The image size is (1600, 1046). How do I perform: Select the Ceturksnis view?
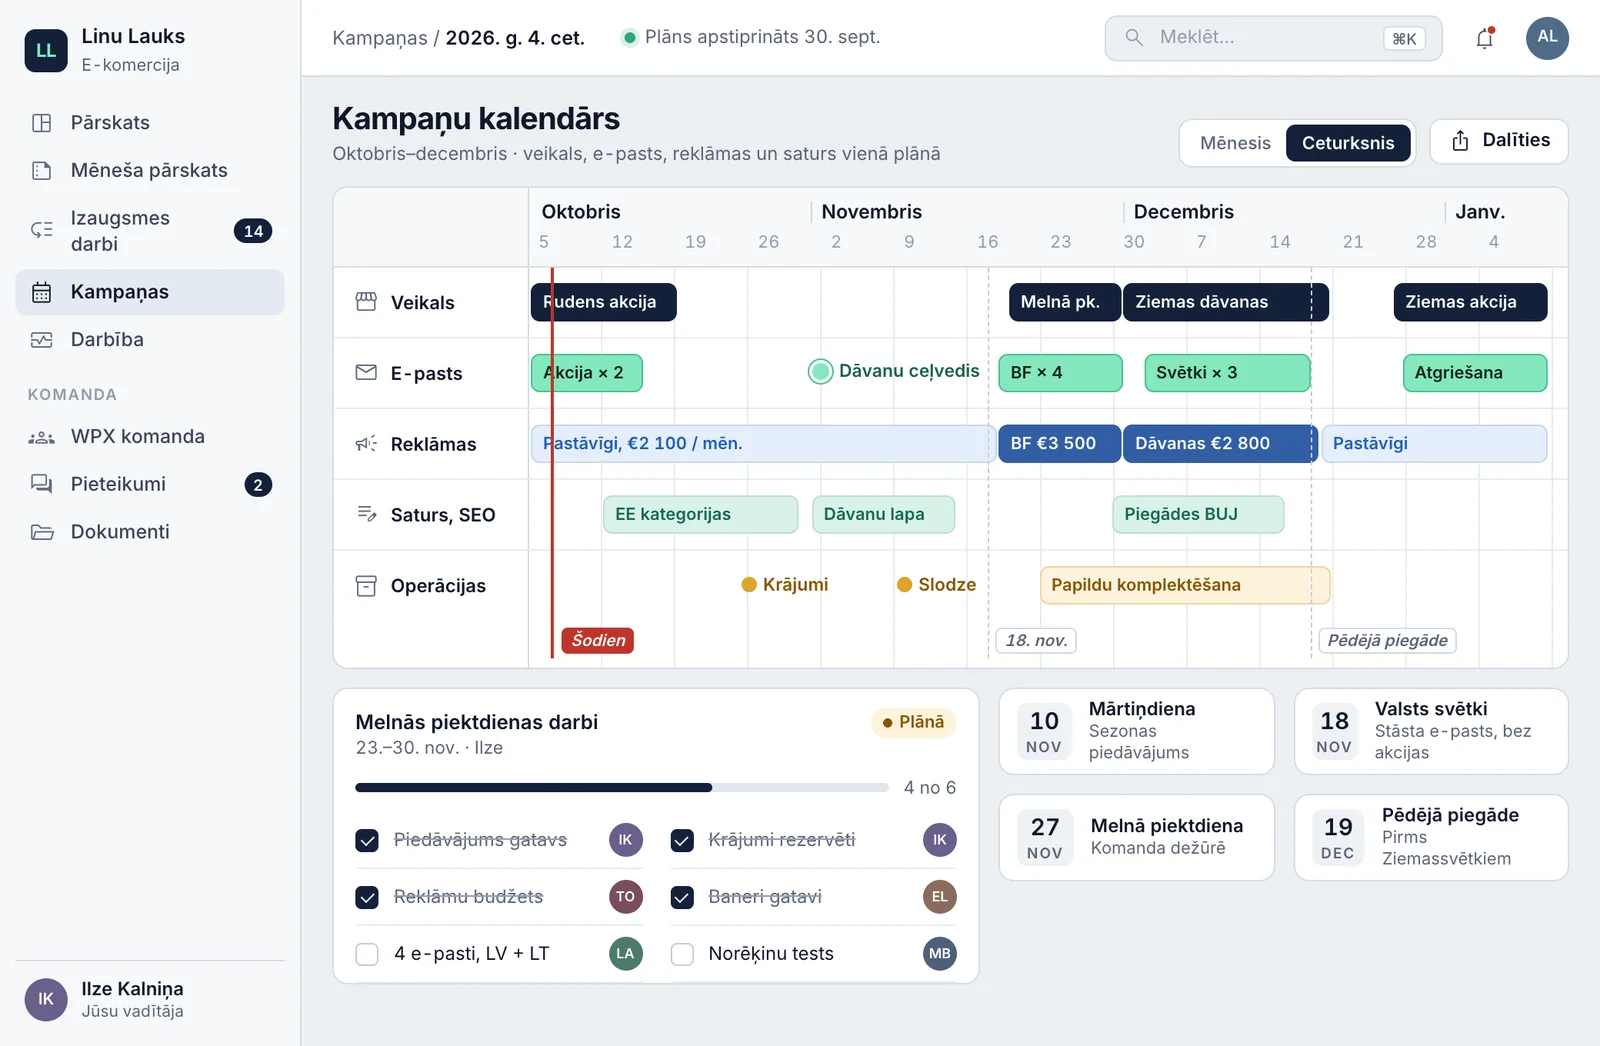click(x=1348, y=143)
